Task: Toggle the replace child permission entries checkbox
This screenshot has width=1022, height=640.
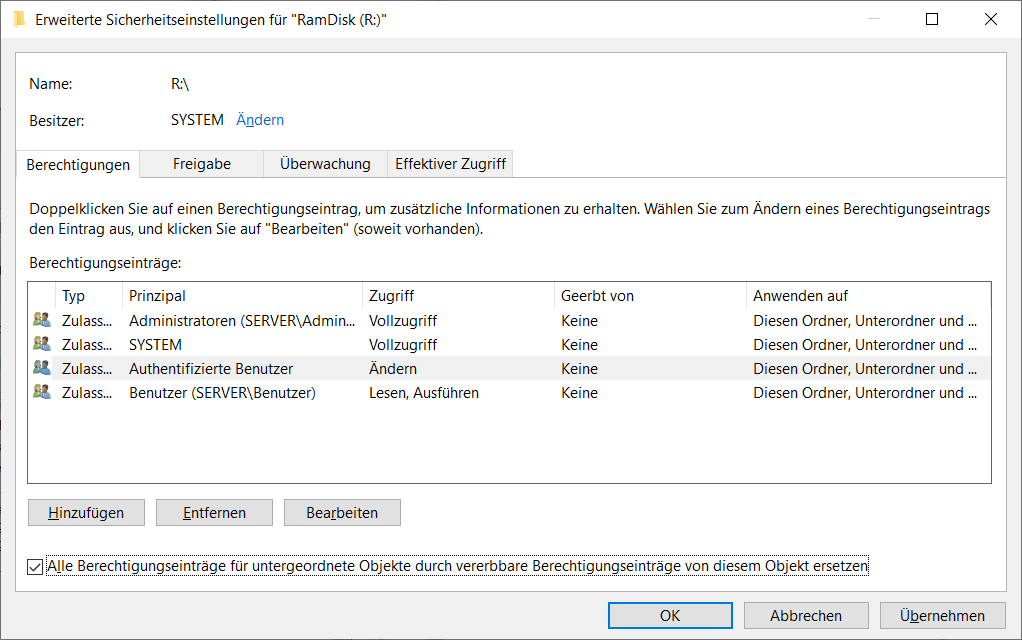Action: (36, 567)
